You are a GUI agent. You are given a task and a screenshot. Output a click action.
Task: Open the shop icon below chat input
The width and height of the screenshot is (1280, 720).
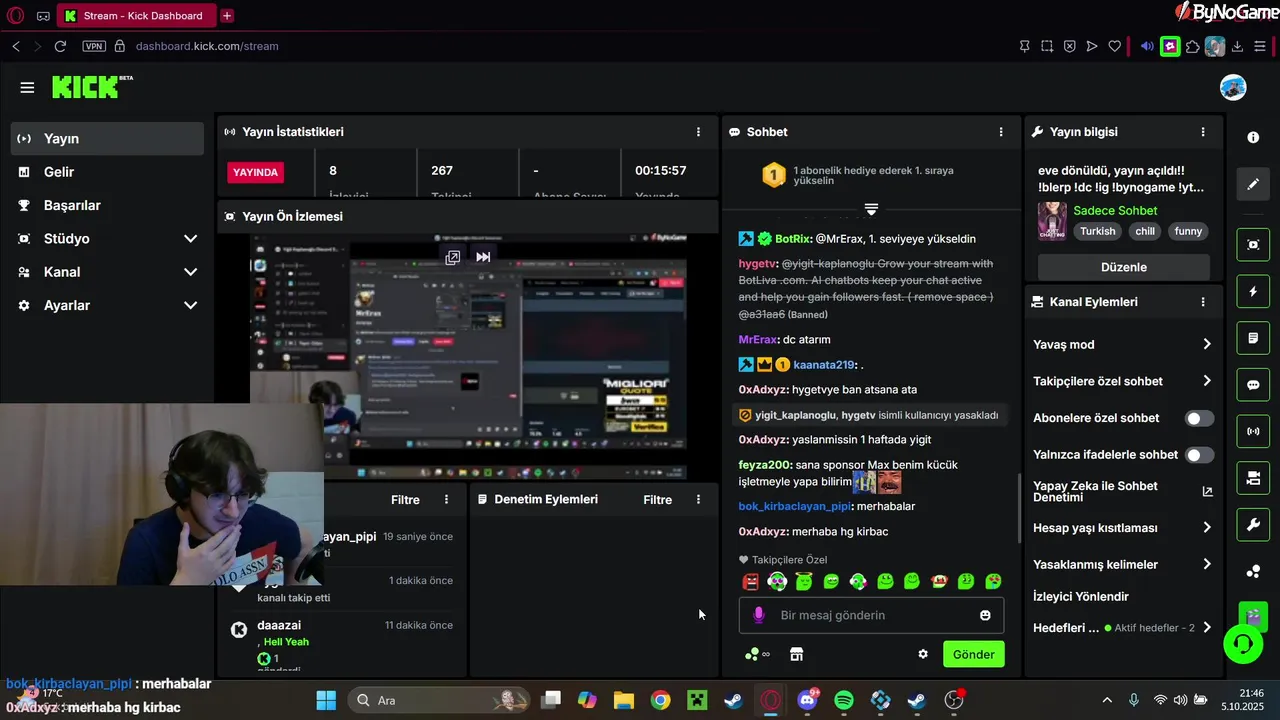click(796, 654)
